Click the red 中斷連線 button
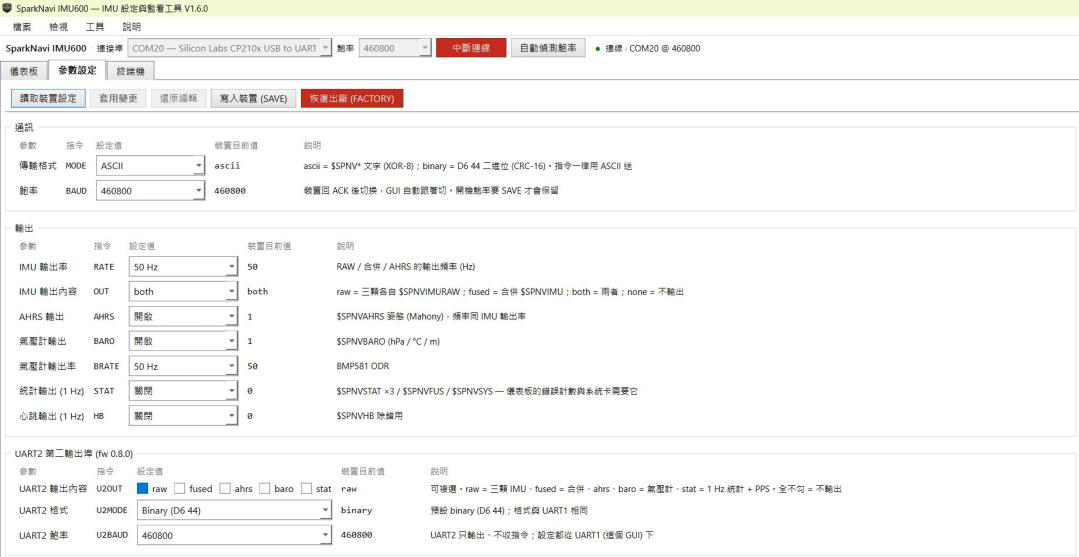Image resolution: width=1079 pixels, height=557 pixels. (x=471, y=48)
